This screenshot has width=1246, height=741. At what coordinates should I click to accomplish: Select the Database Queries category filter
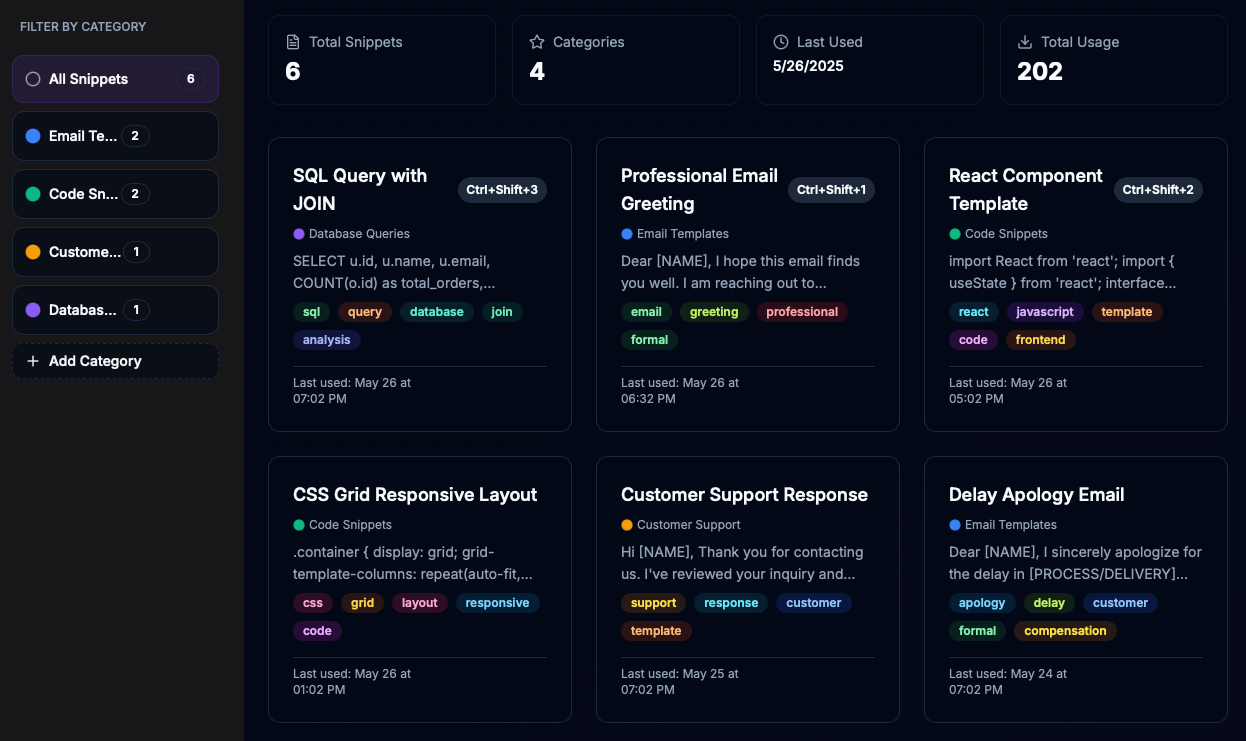point(115,310)
